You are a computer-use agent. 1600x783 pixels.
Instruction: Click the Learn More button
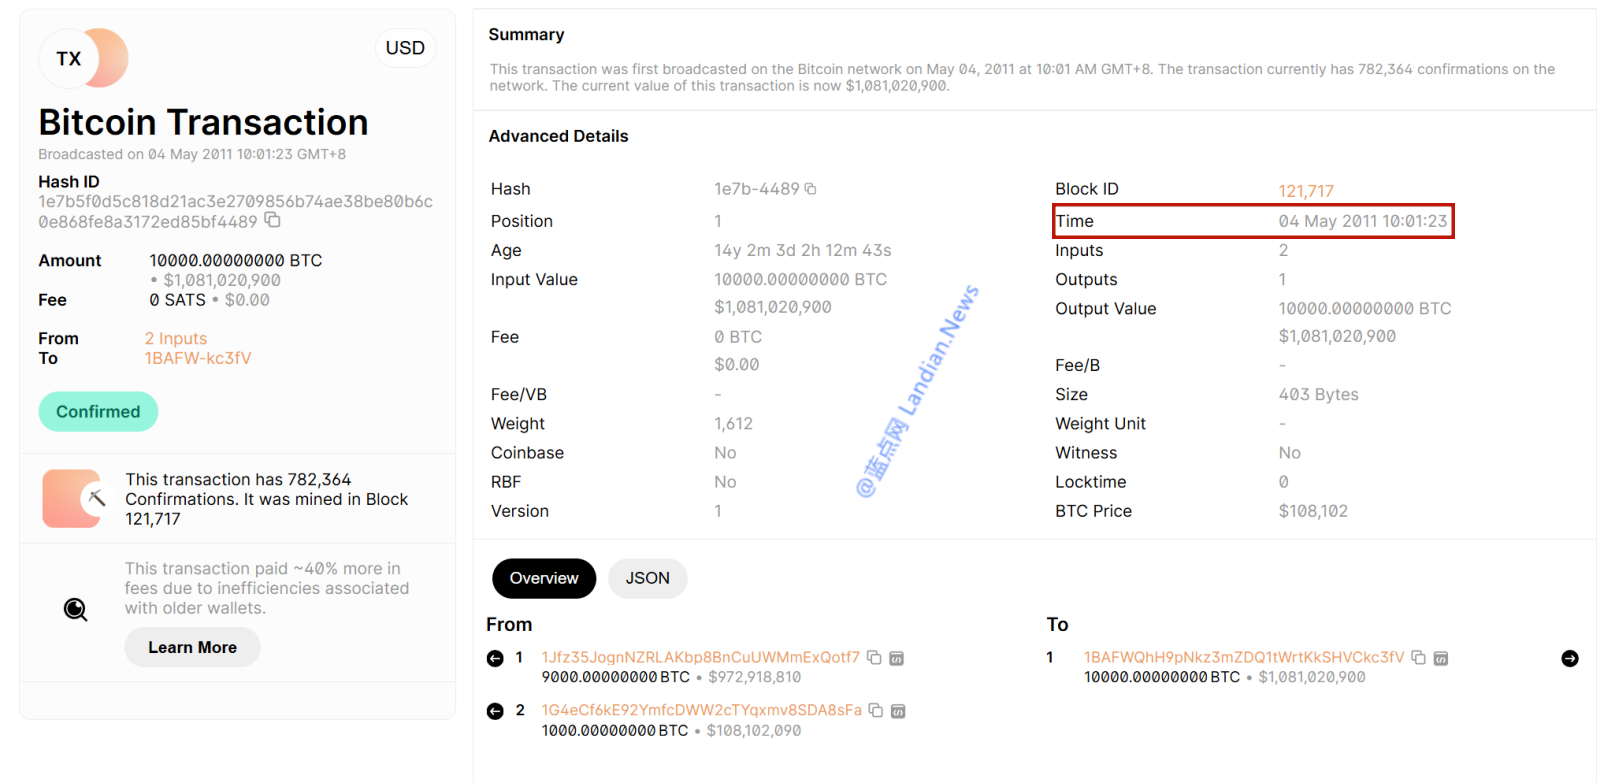192,647
